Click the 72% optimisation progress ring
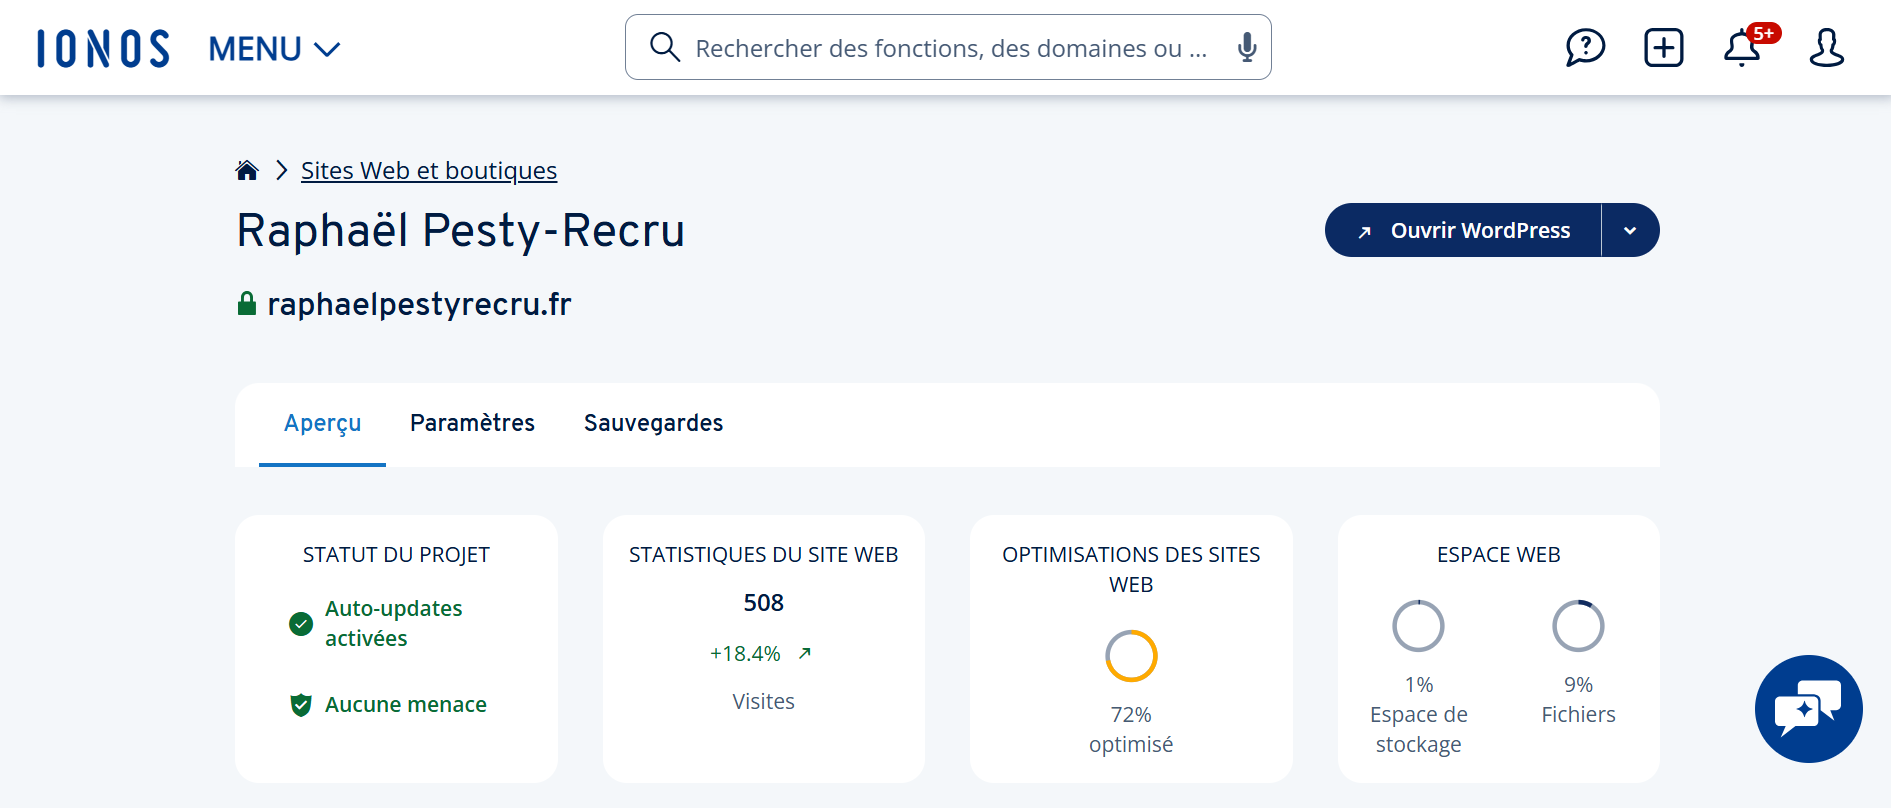The width and height of the screenshot is (1891, 808). tap(1131, 656)
